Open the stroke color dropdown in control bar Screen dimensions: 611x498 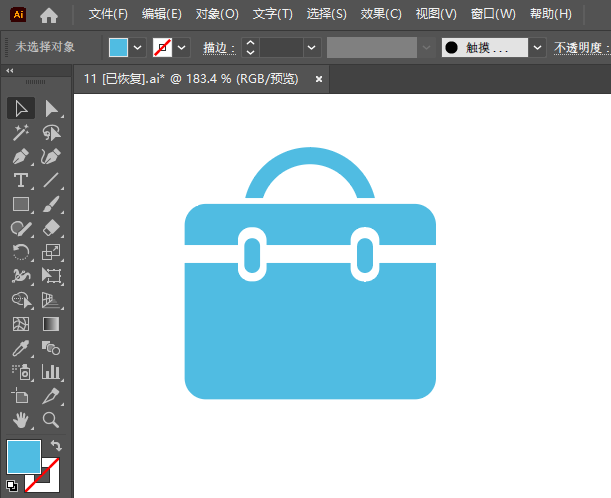[x=181, y=48]
